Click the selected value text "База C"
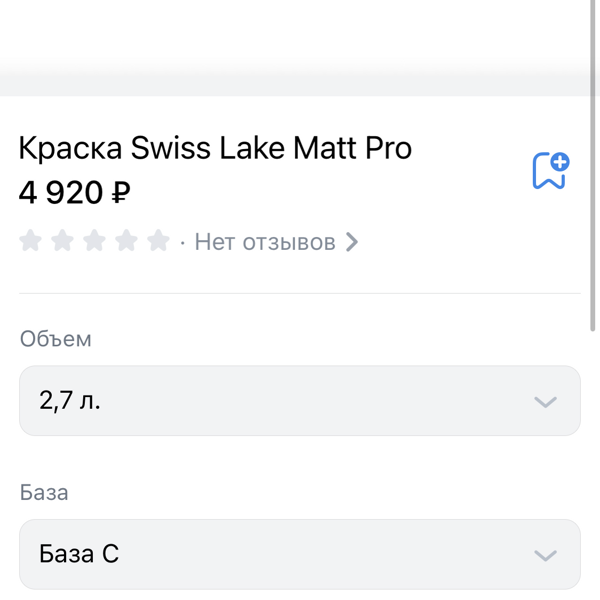 pos(79,554)
